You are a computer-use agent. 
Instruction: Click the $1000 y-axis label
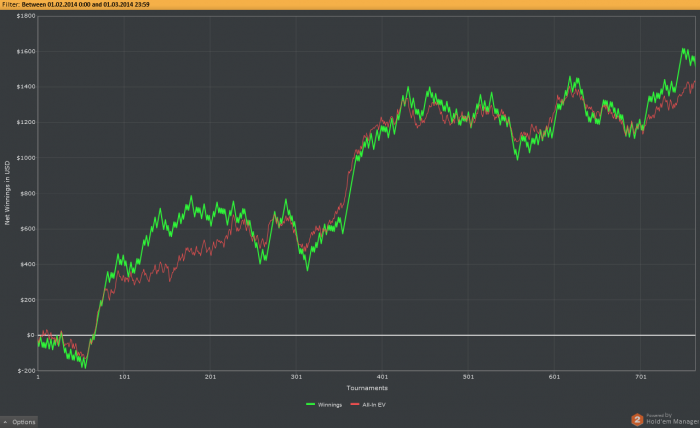click(x=25, y=158)
